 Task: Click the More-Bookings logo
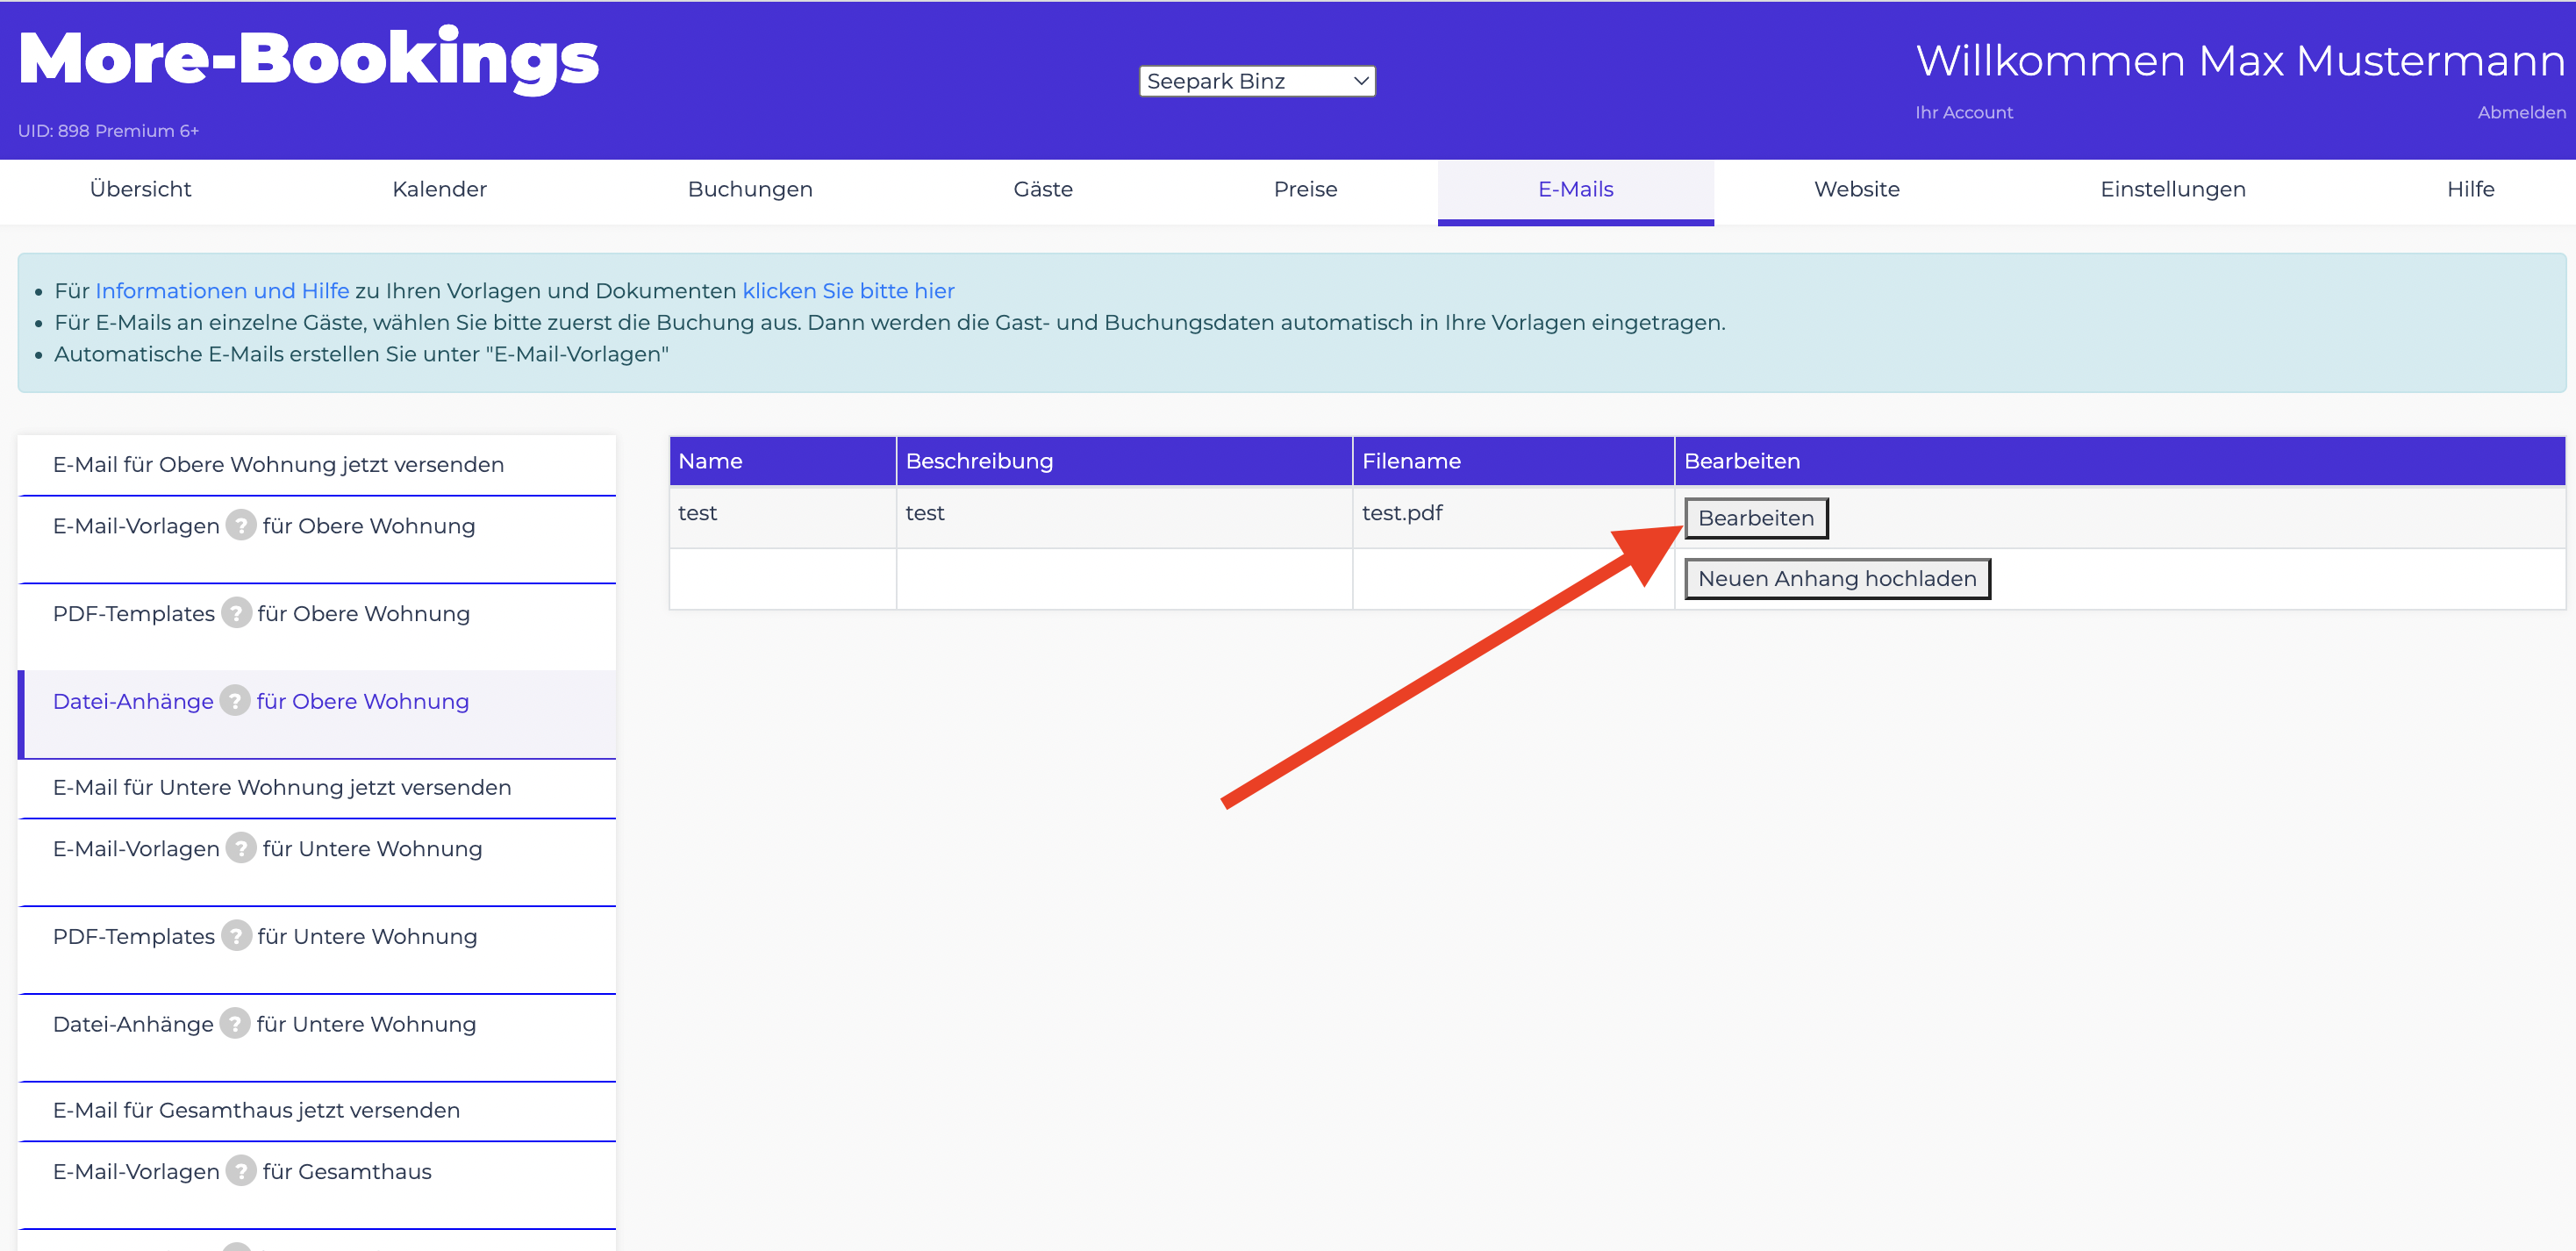(308, 59)
